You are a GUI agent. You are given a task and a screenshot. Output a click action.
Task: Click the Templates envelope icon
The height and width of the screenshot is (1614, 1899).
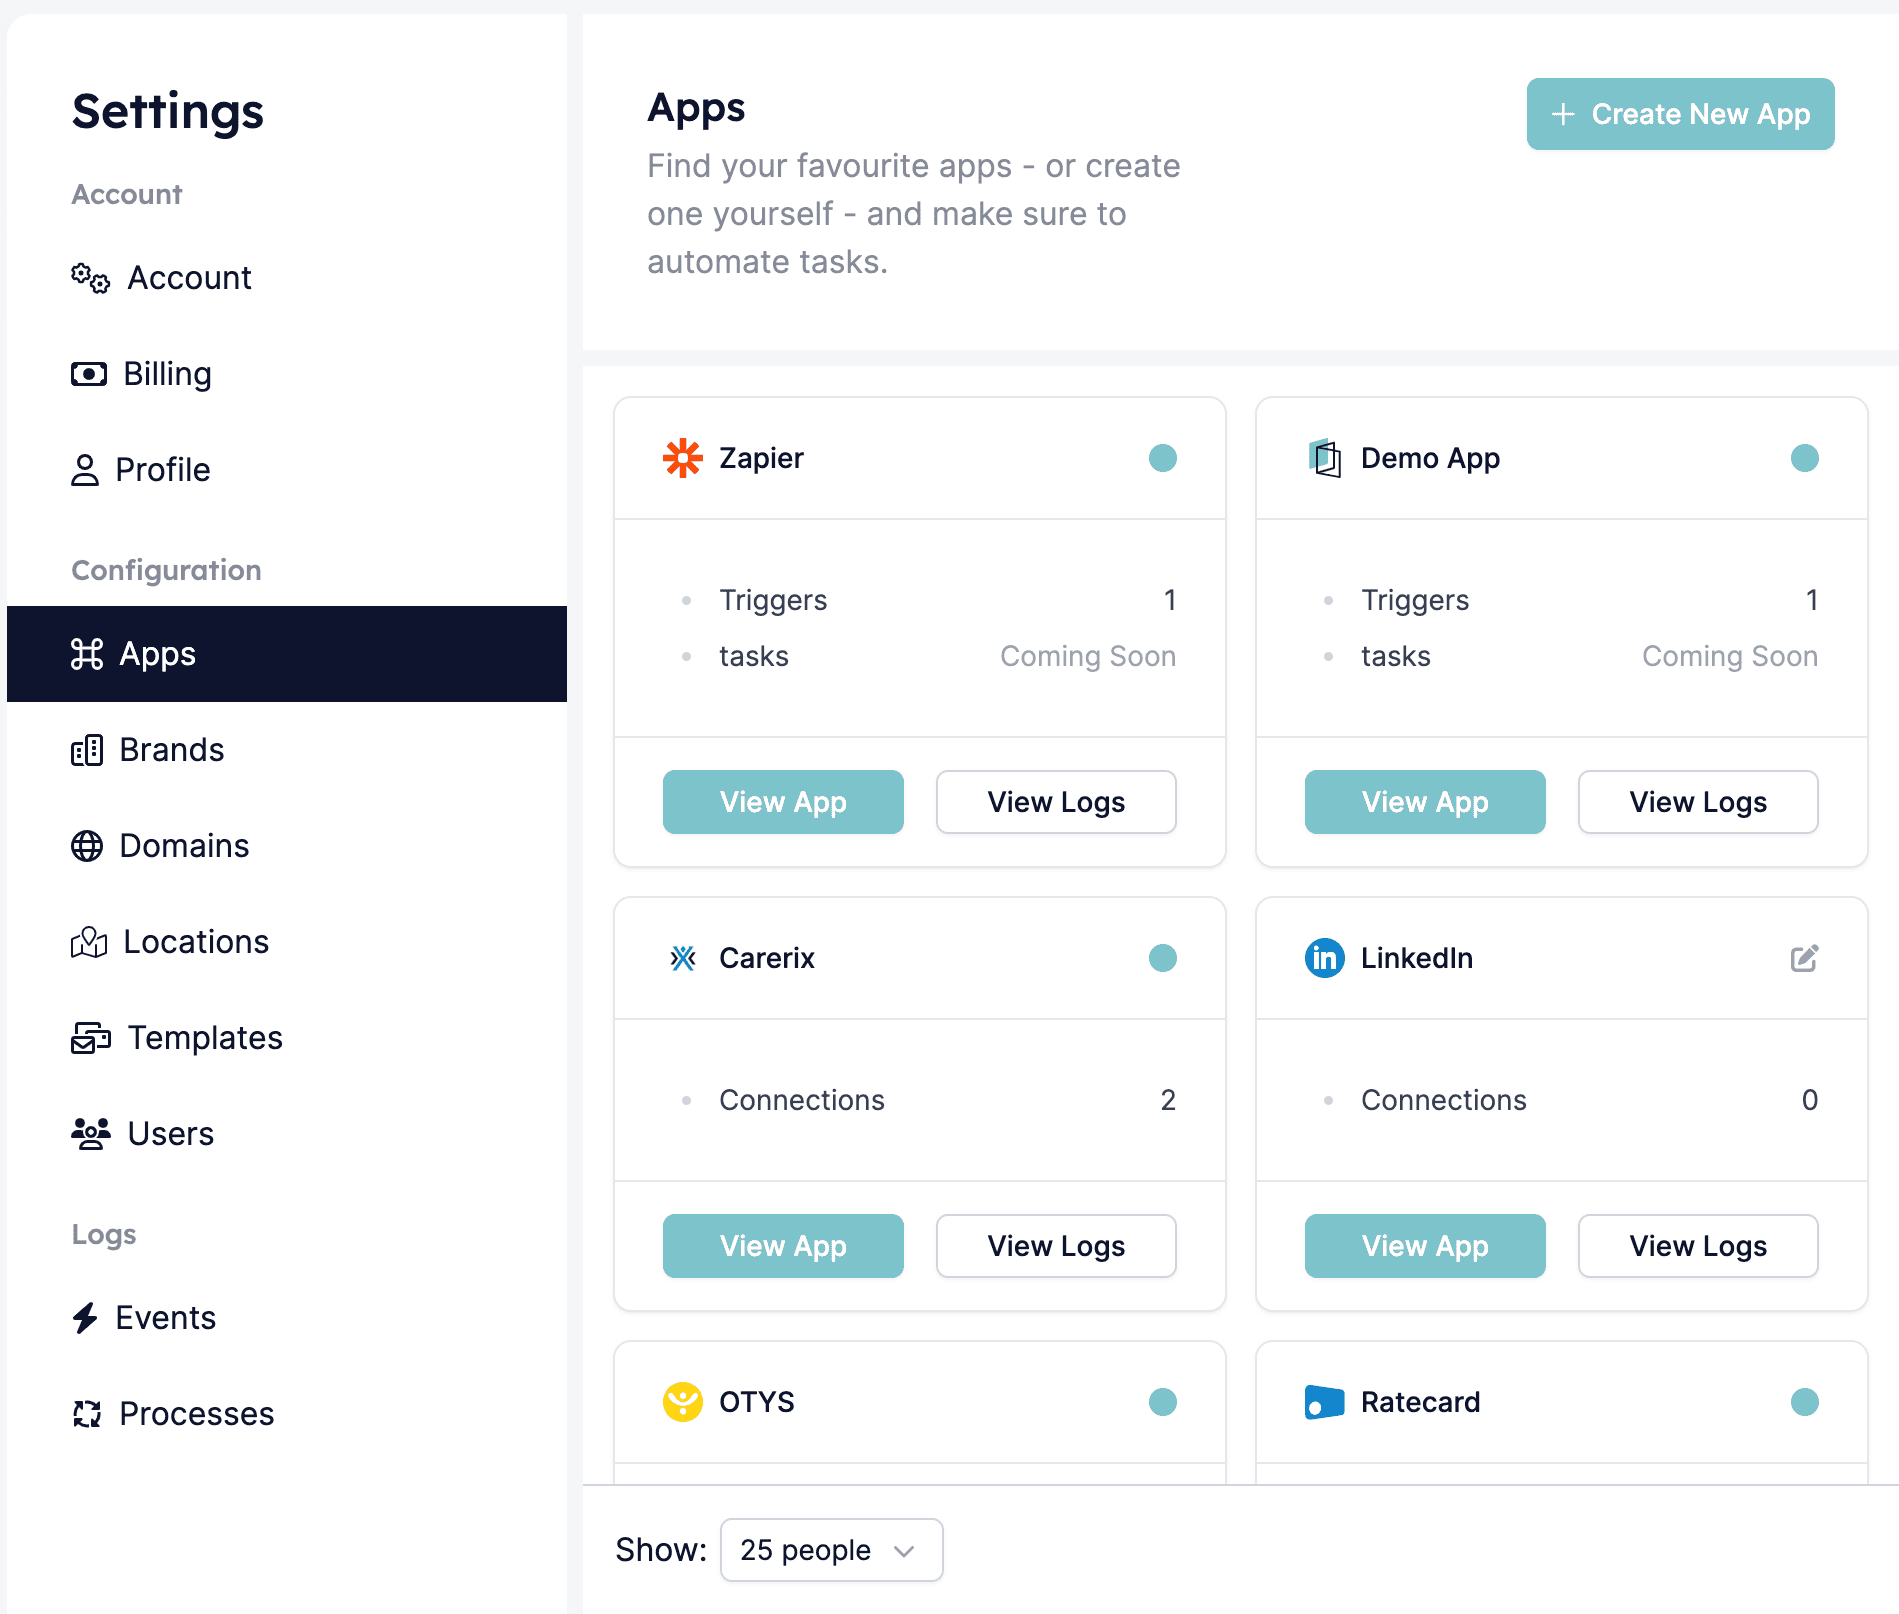click(x=91, y=1038)
